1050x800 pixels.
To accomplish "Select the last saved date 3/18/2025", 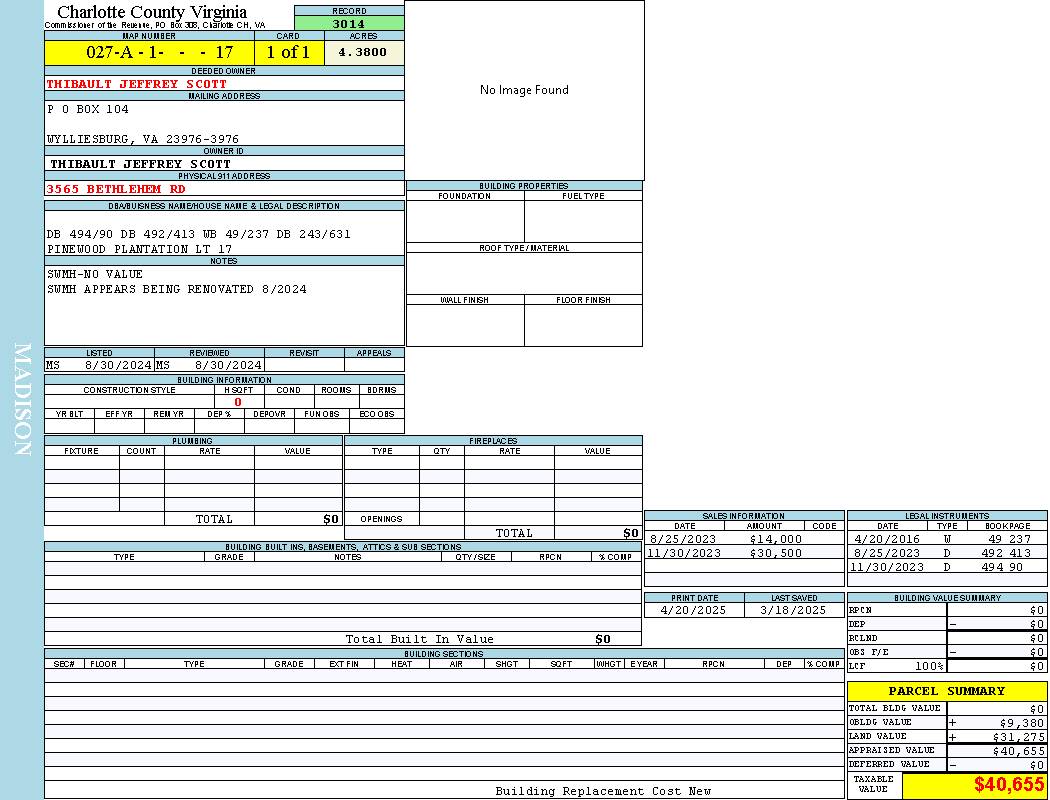I will click(x=793, y=610).
